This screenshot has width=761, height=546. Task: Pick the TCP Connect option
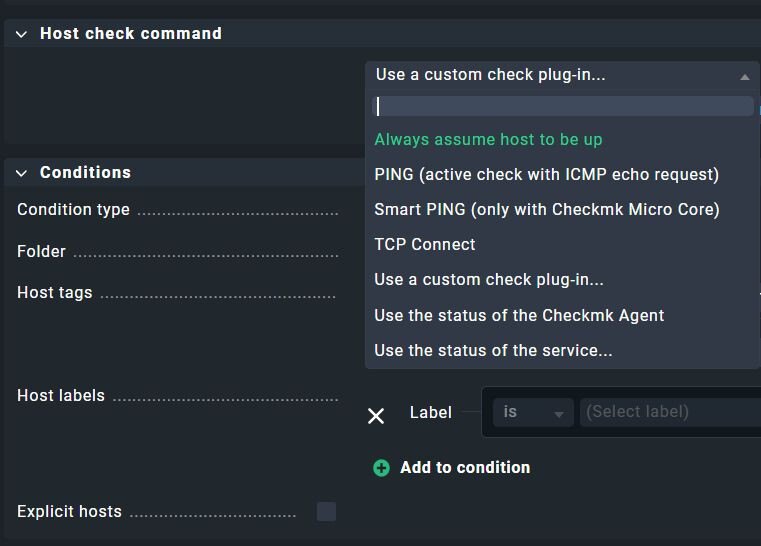[x=425, y=245]
